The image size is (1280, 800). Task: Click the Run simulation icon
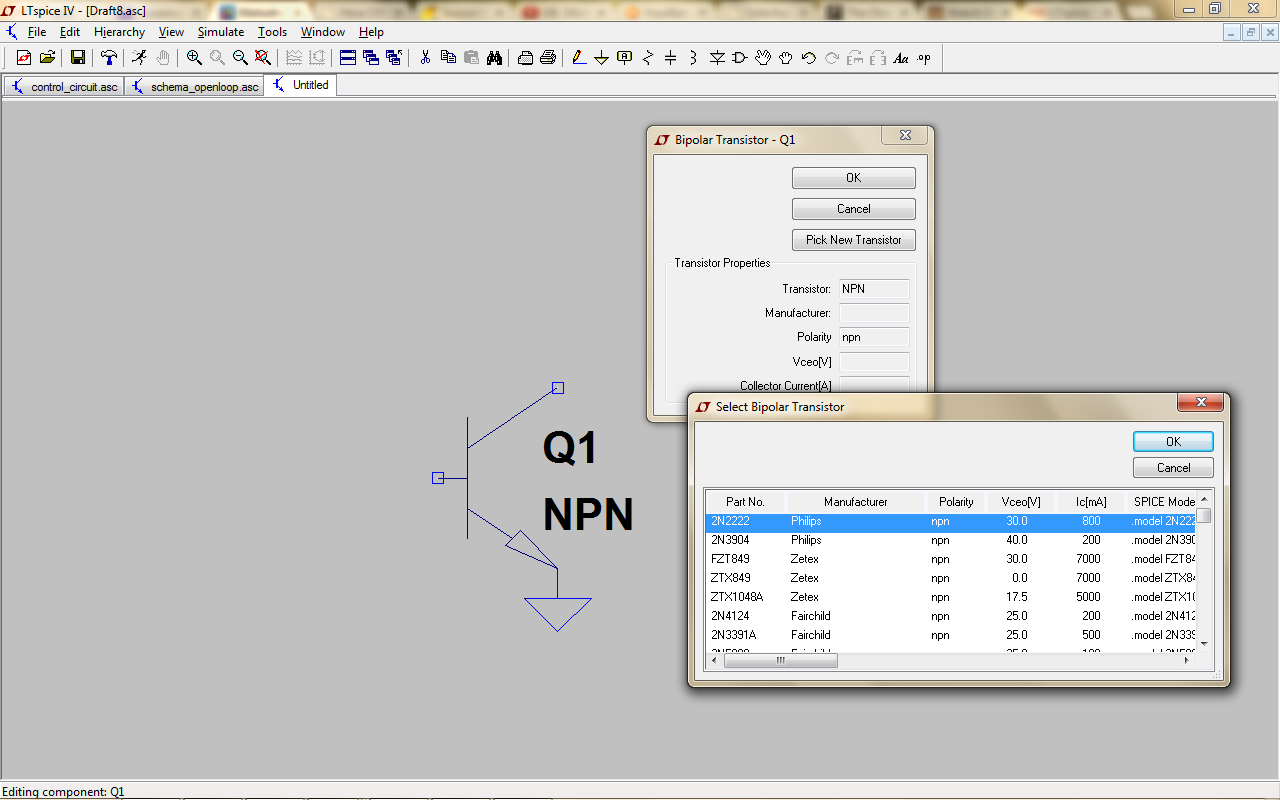tap(139, 58)
